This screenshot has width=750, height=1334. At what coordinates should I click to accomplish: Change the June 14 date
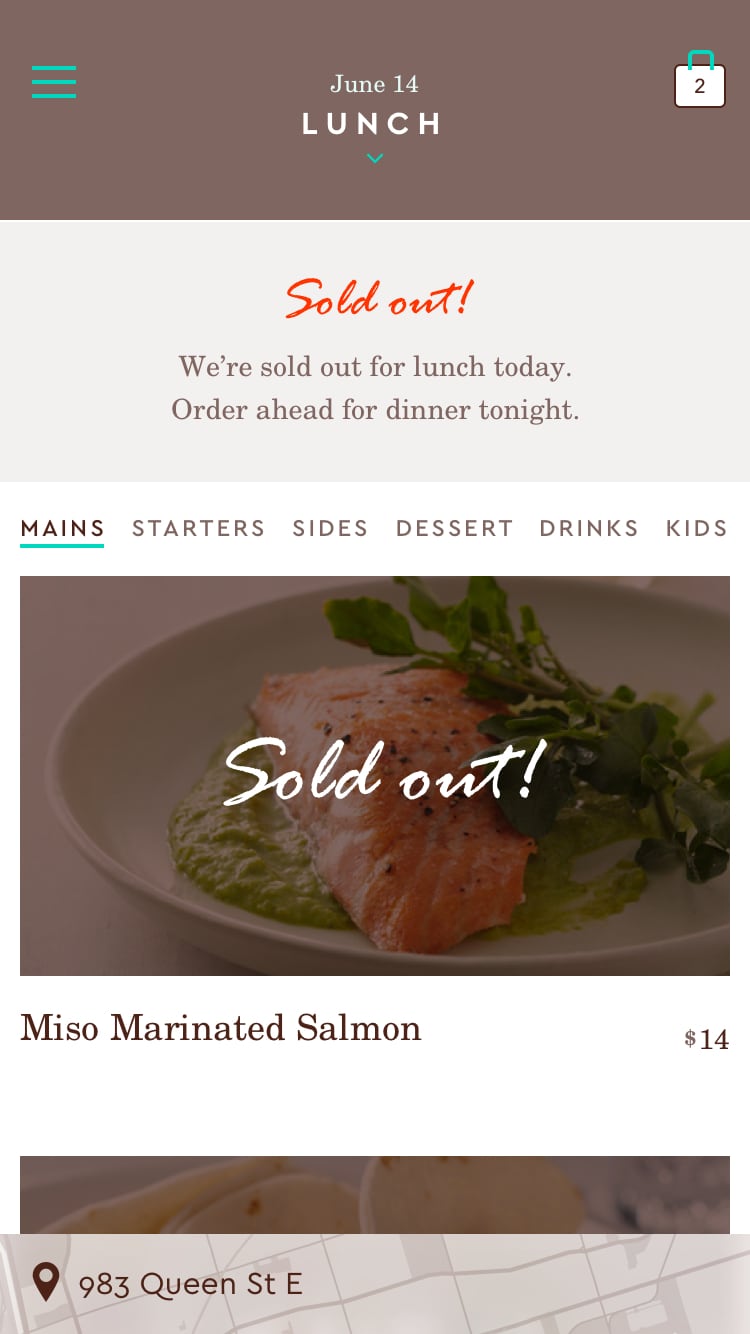(x=374, y=84)
